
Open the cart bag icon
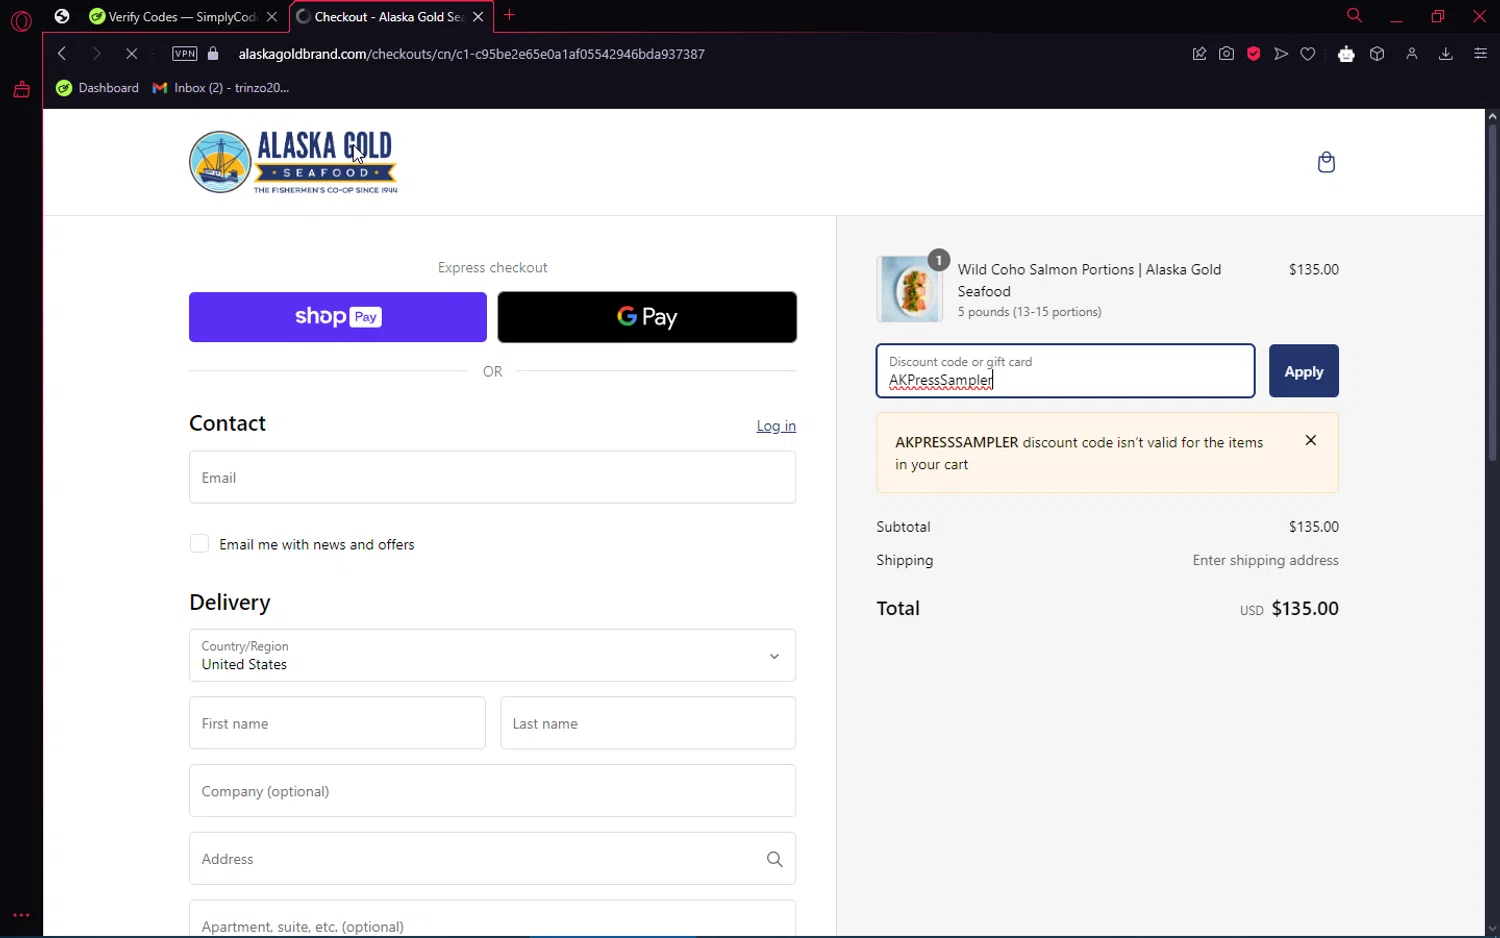pos(1326,162)
